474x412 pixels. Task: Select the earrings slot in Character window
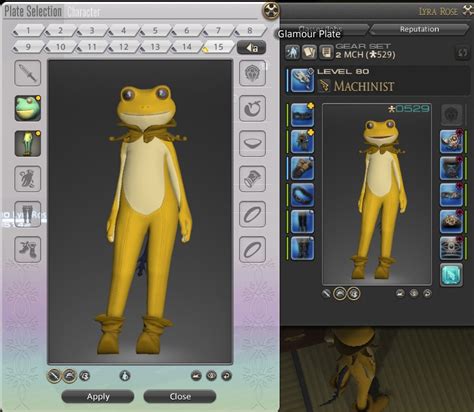click(x=451, y=142)
